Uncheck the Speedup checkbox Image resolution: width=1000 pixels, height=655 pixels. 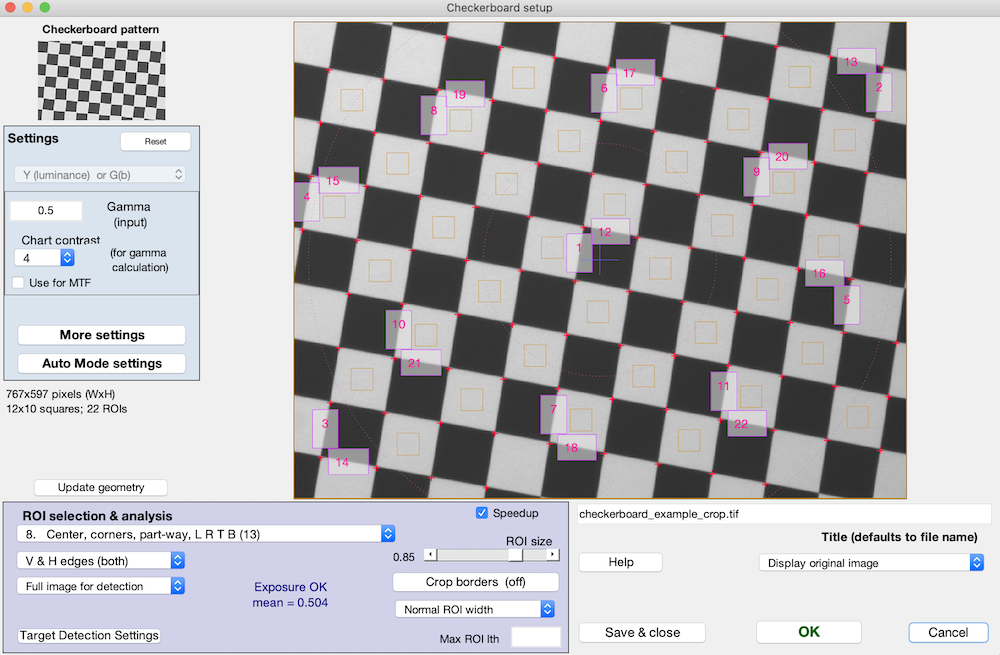click(x=482, y=513)
